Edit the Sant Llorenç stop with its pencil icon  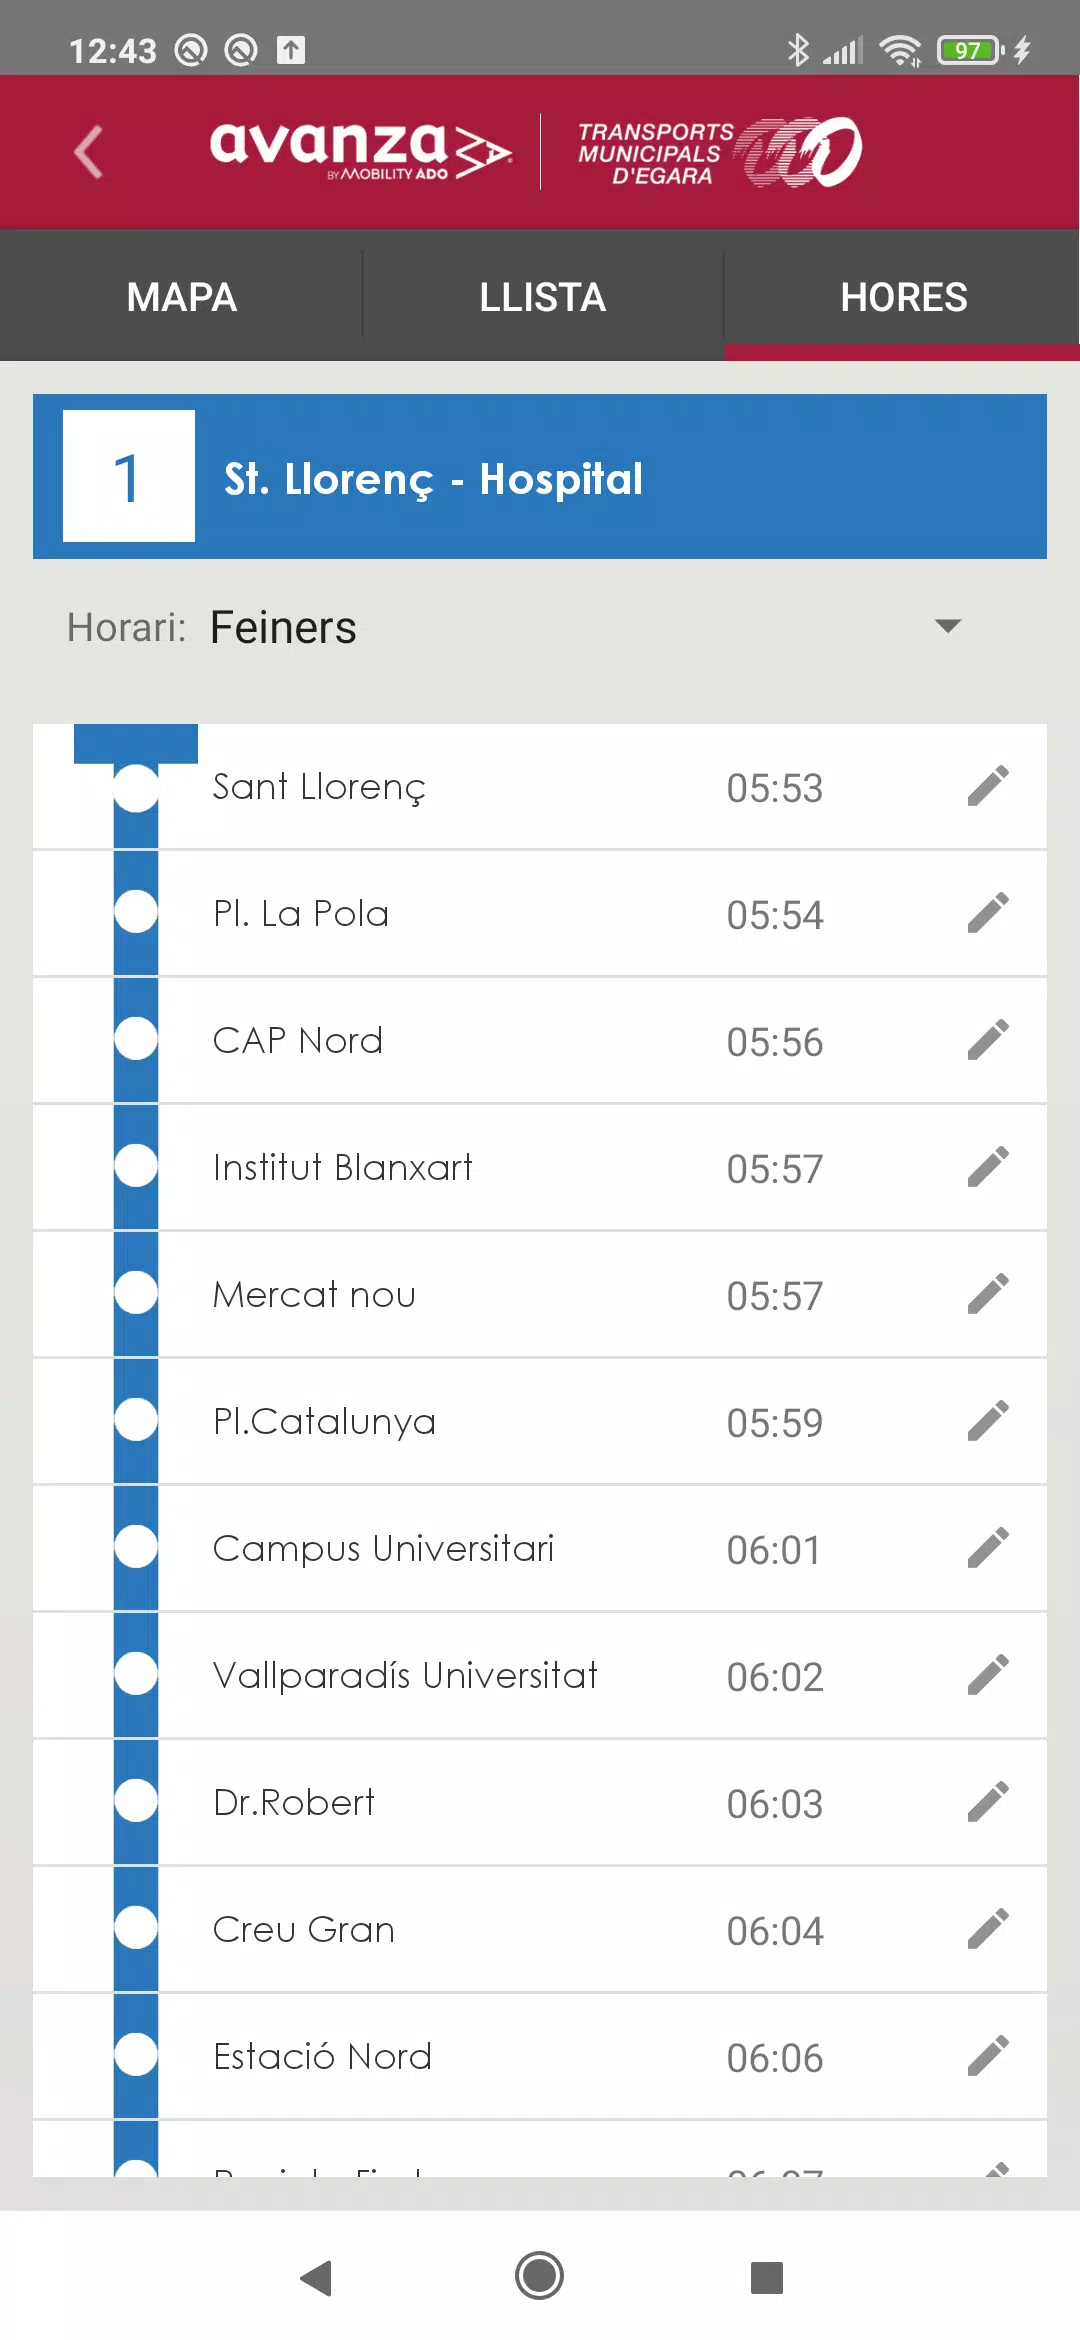click(988, 786)
